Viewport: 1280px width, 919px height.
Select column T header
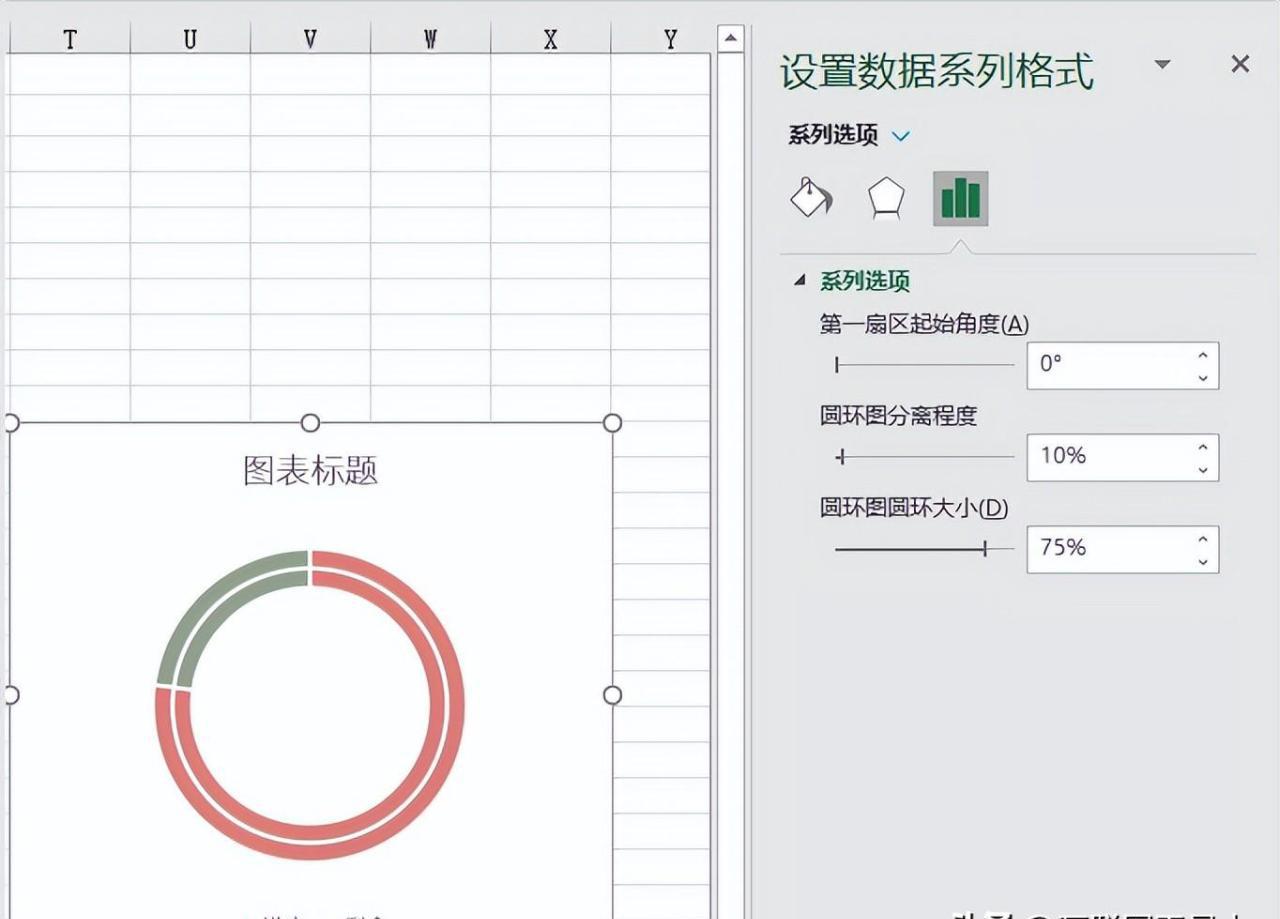(x=69, y=39)
